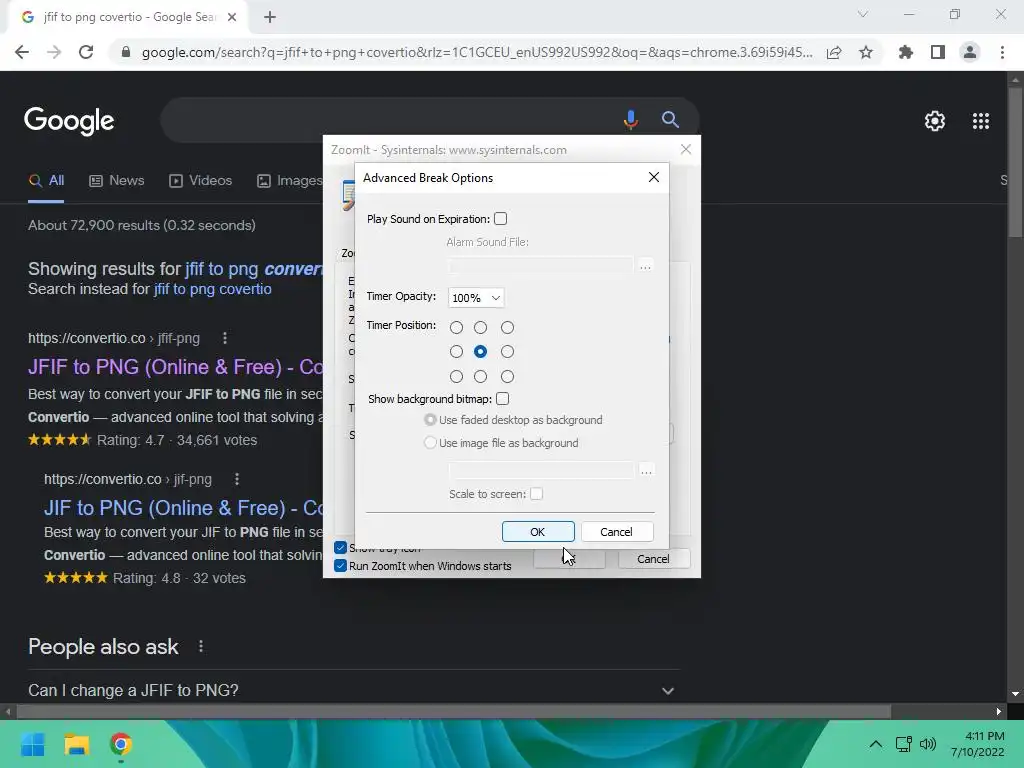The image size is (1024, 768).
Task: Click the Chrome back arrow
Action: [22, 52]
